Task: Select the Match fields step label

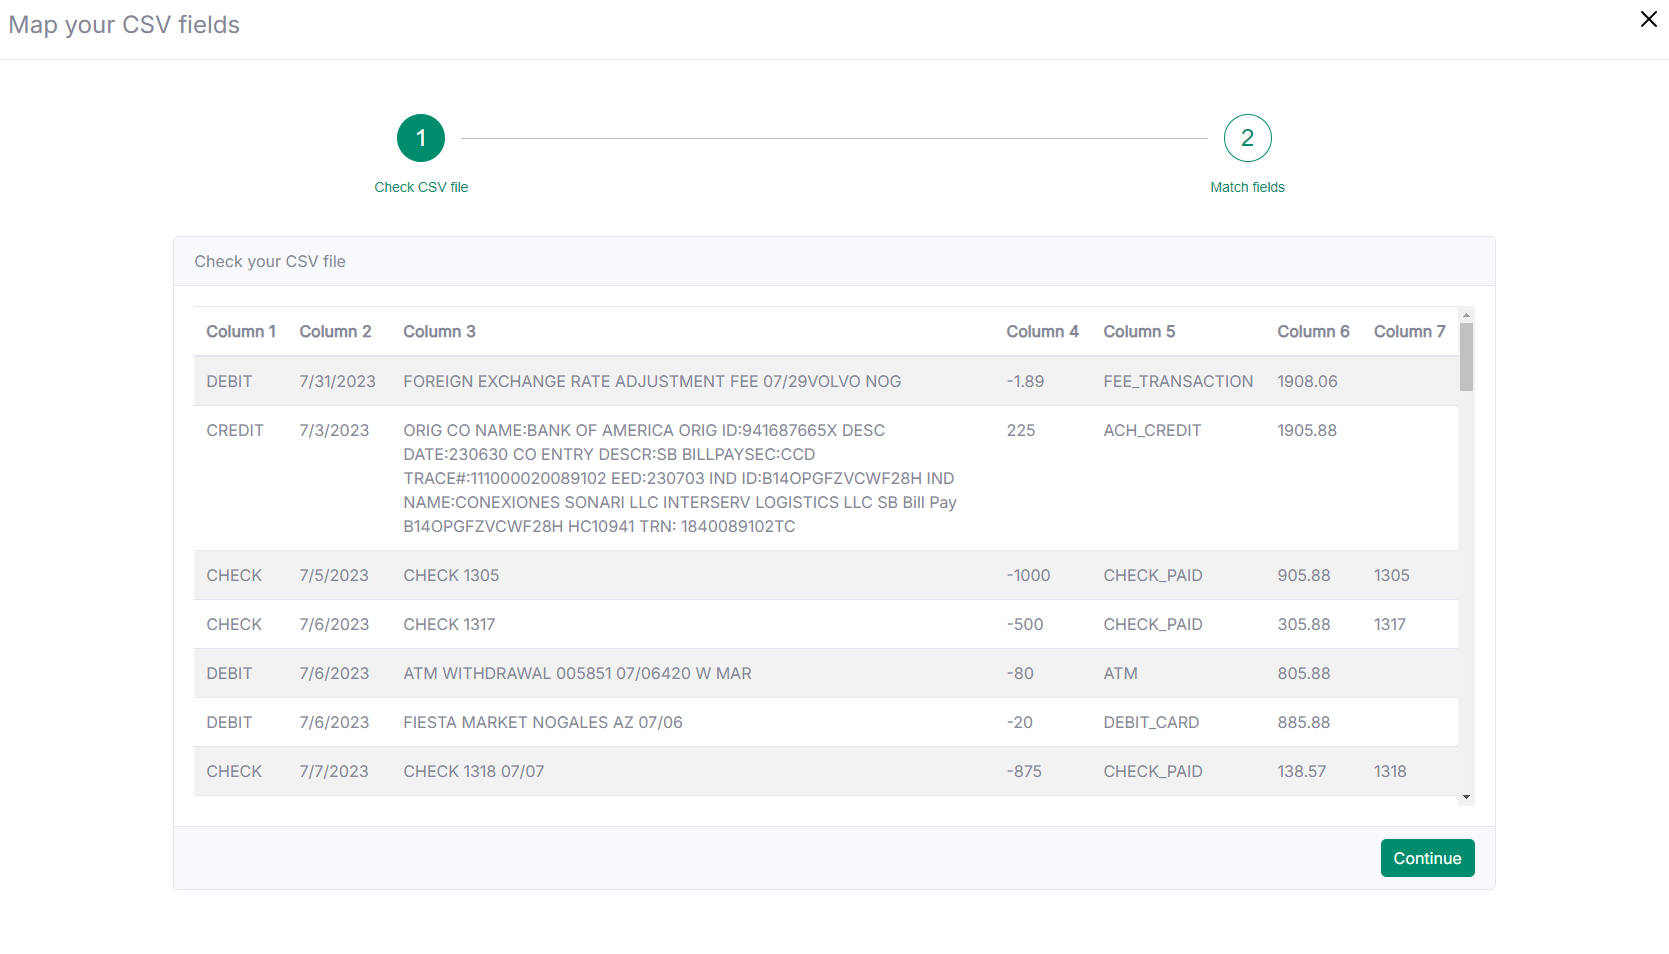Action: tap(1247, 187)
